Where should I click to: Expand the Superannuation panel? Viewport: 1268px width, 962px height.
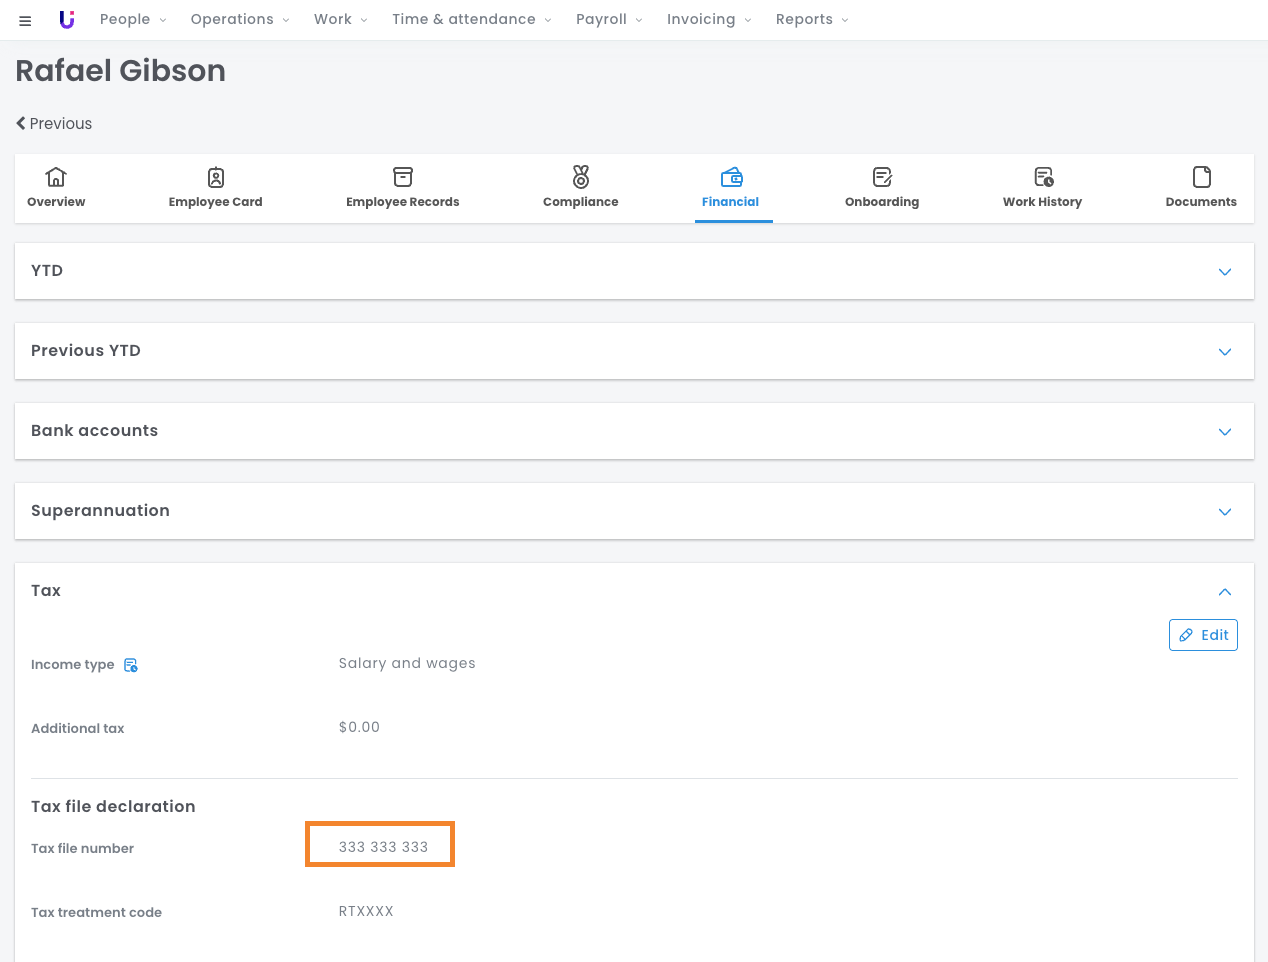point(1225,512)
